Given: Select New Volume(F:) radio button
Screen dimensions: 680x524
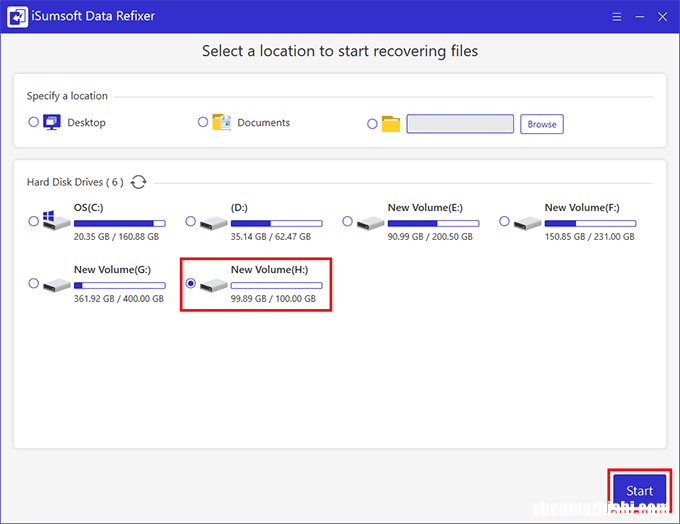Looking at the screenshot, I should (504, 221).
